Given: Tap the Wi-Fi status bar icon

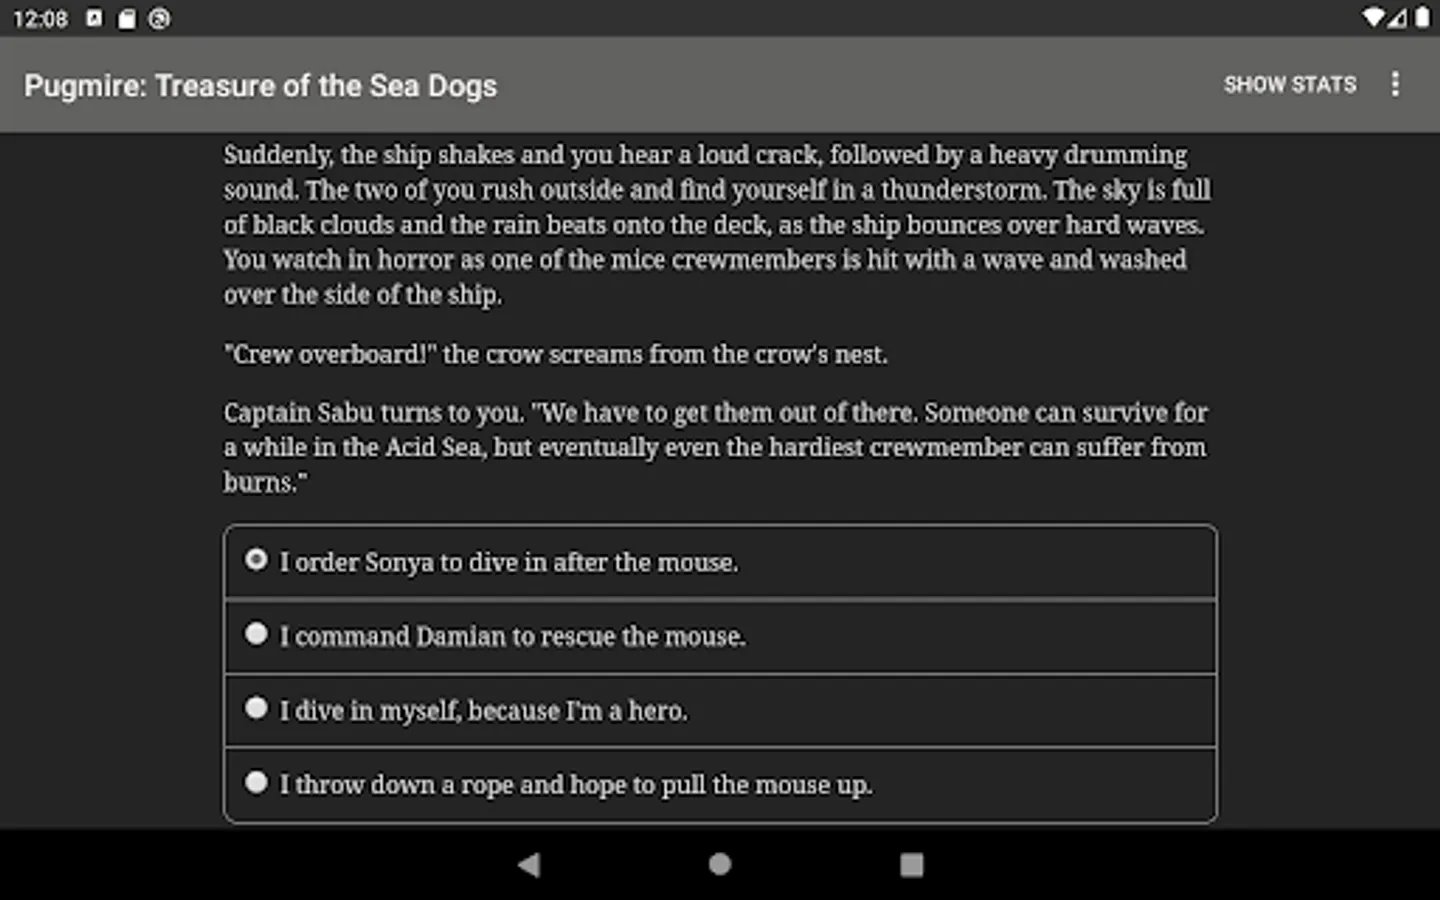Looking at the screenshot, I should click(x=1373, y=18).
